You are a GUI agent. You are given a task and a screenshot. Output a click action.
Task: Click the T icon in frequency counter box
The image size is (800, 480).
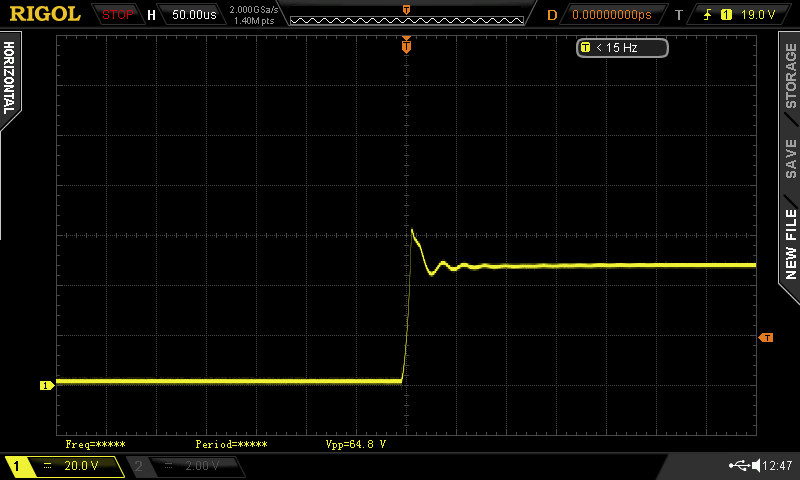pos(585,47)
